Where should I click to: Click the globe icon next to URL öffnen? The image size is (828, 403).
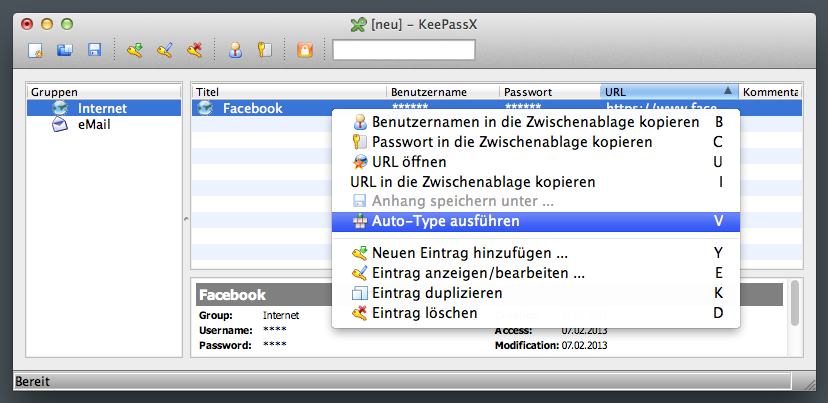click(x=360, y=162)
